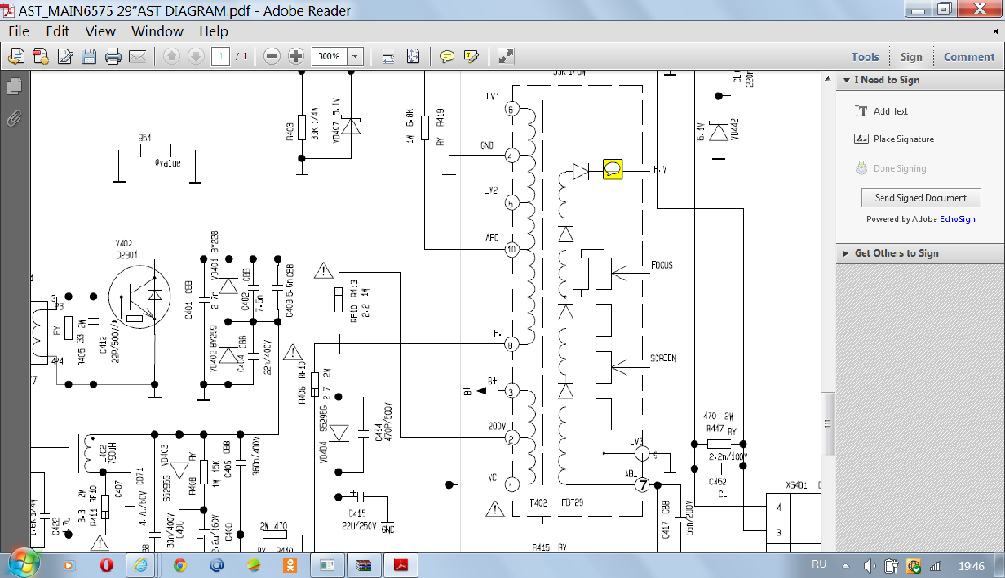Add a sticky note comment tool

[x=447, y=56]
